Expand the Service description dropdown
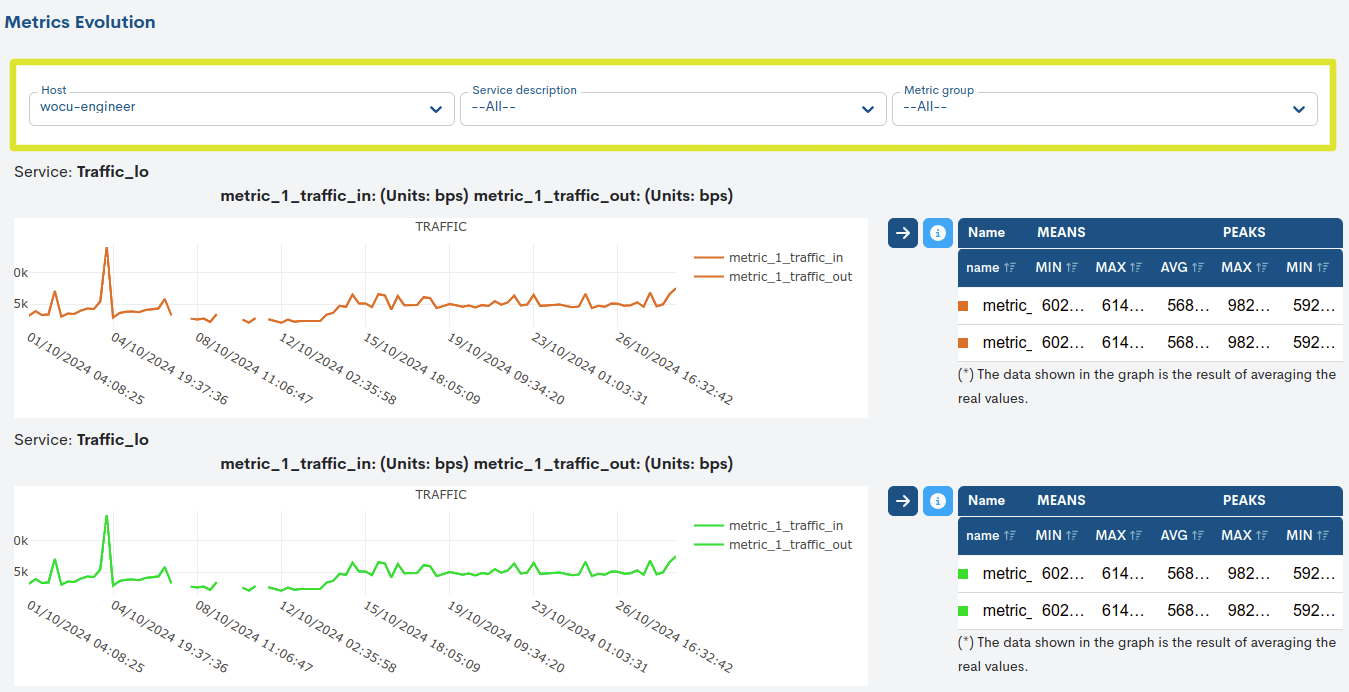The image size is (1349, 692). click(673, 108)
